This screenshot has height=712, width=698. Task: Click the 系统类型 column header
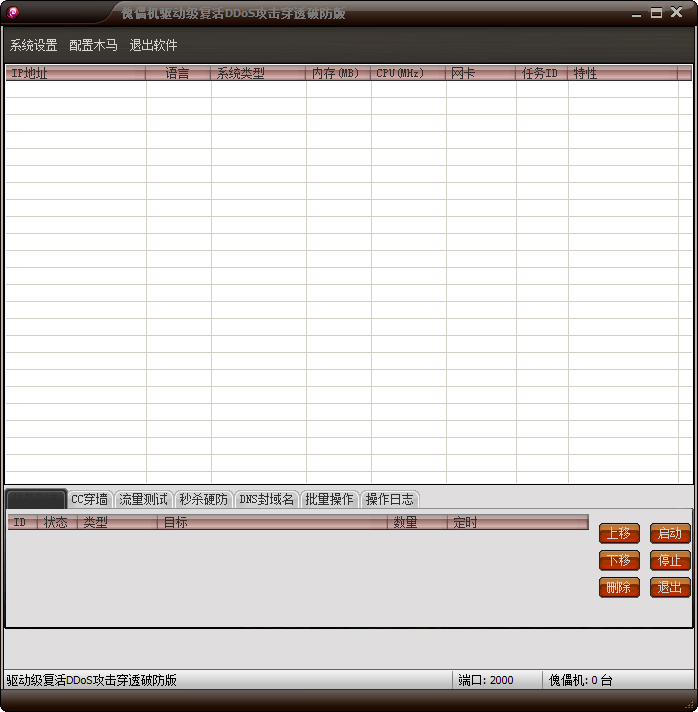(258, 73)
